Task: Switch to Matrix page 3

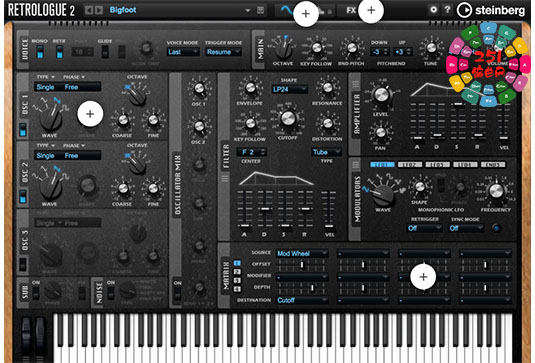Action: pyautogui.click(x=237, y=280)
